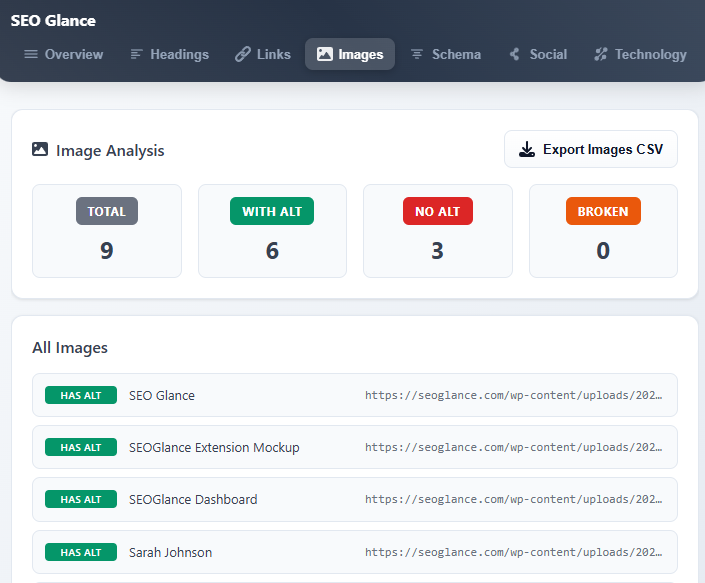Select Sarah Johnson alt text
705x583 pixels.
click(170, 552)
